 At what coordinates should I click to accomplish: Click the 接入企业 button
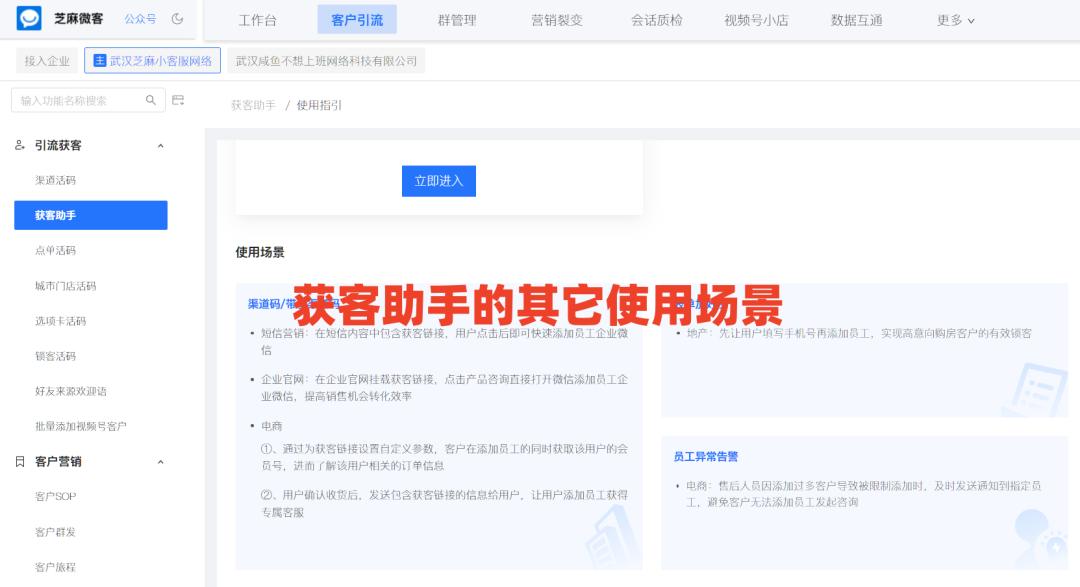[45, 61]
